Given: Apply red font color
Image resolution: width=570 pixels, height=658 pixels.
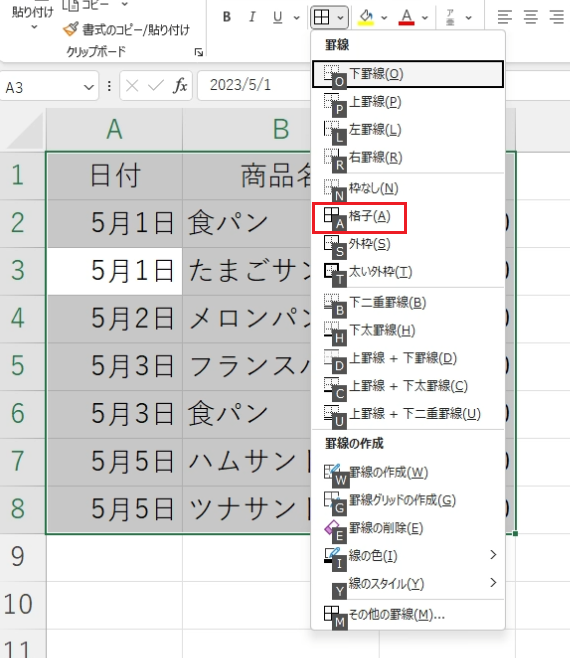Looking at the screenshot, I should point(406,17).
